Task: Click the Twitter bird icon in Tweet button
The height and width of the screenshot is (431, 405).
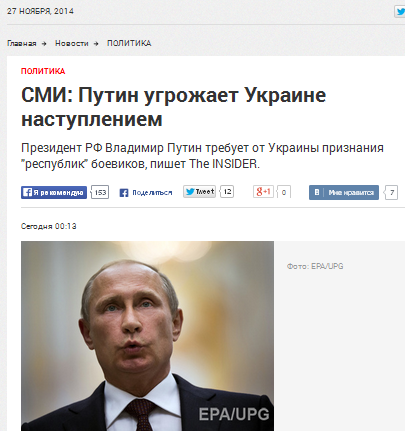Action: tap(190, 192)
